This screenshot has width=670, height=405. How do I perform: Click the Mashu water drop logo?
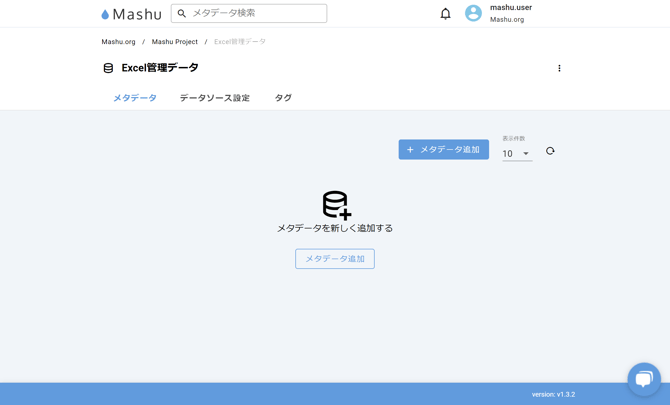pos(105,14)
